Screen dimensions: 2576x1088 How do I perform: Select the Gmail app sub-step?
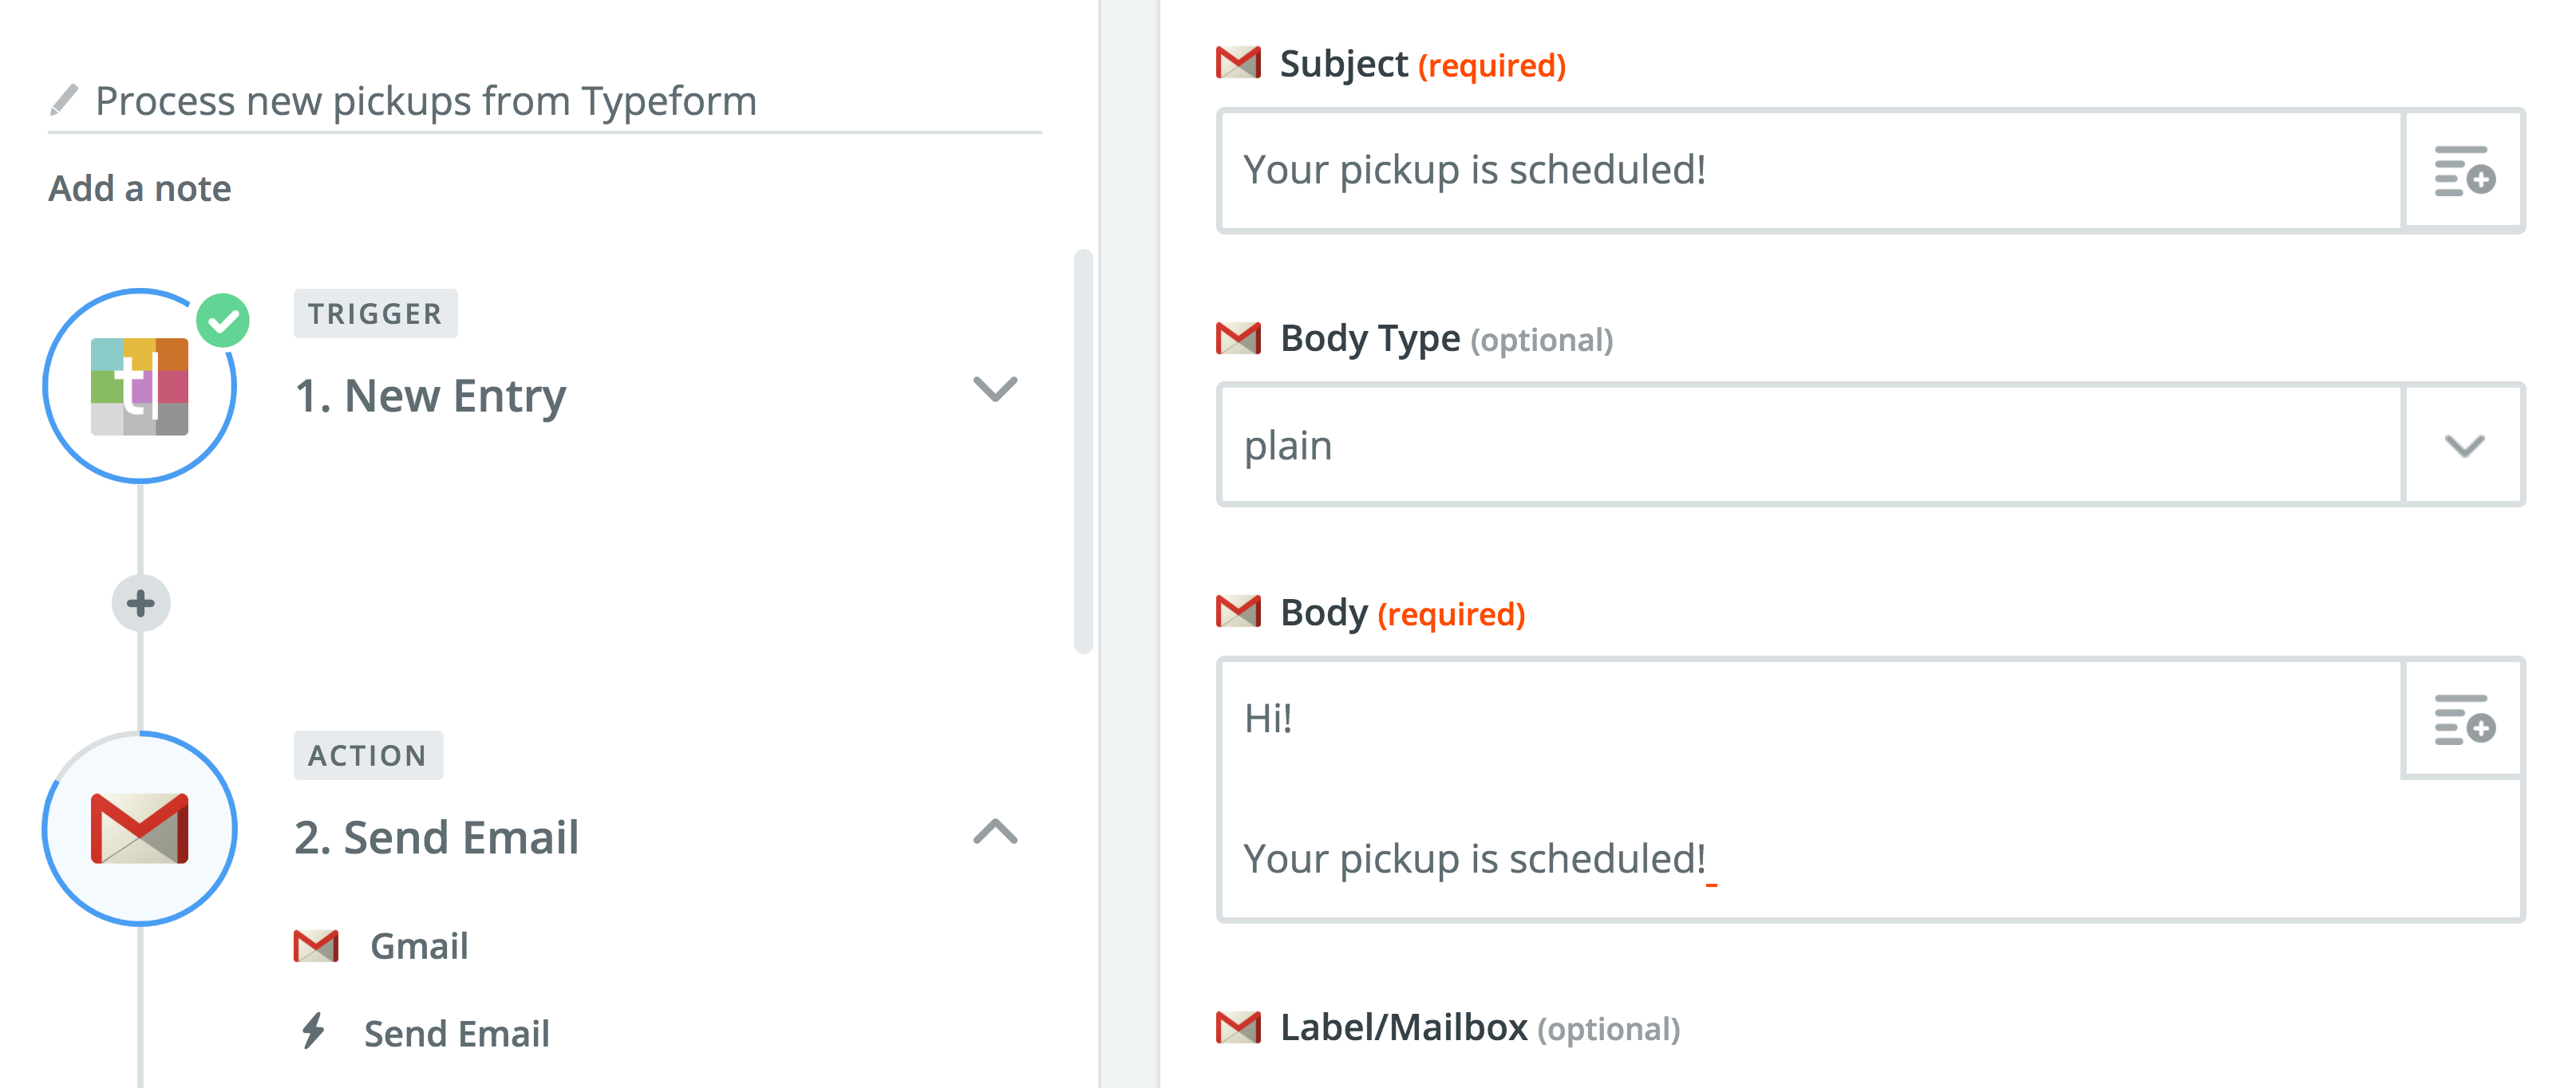419,946
